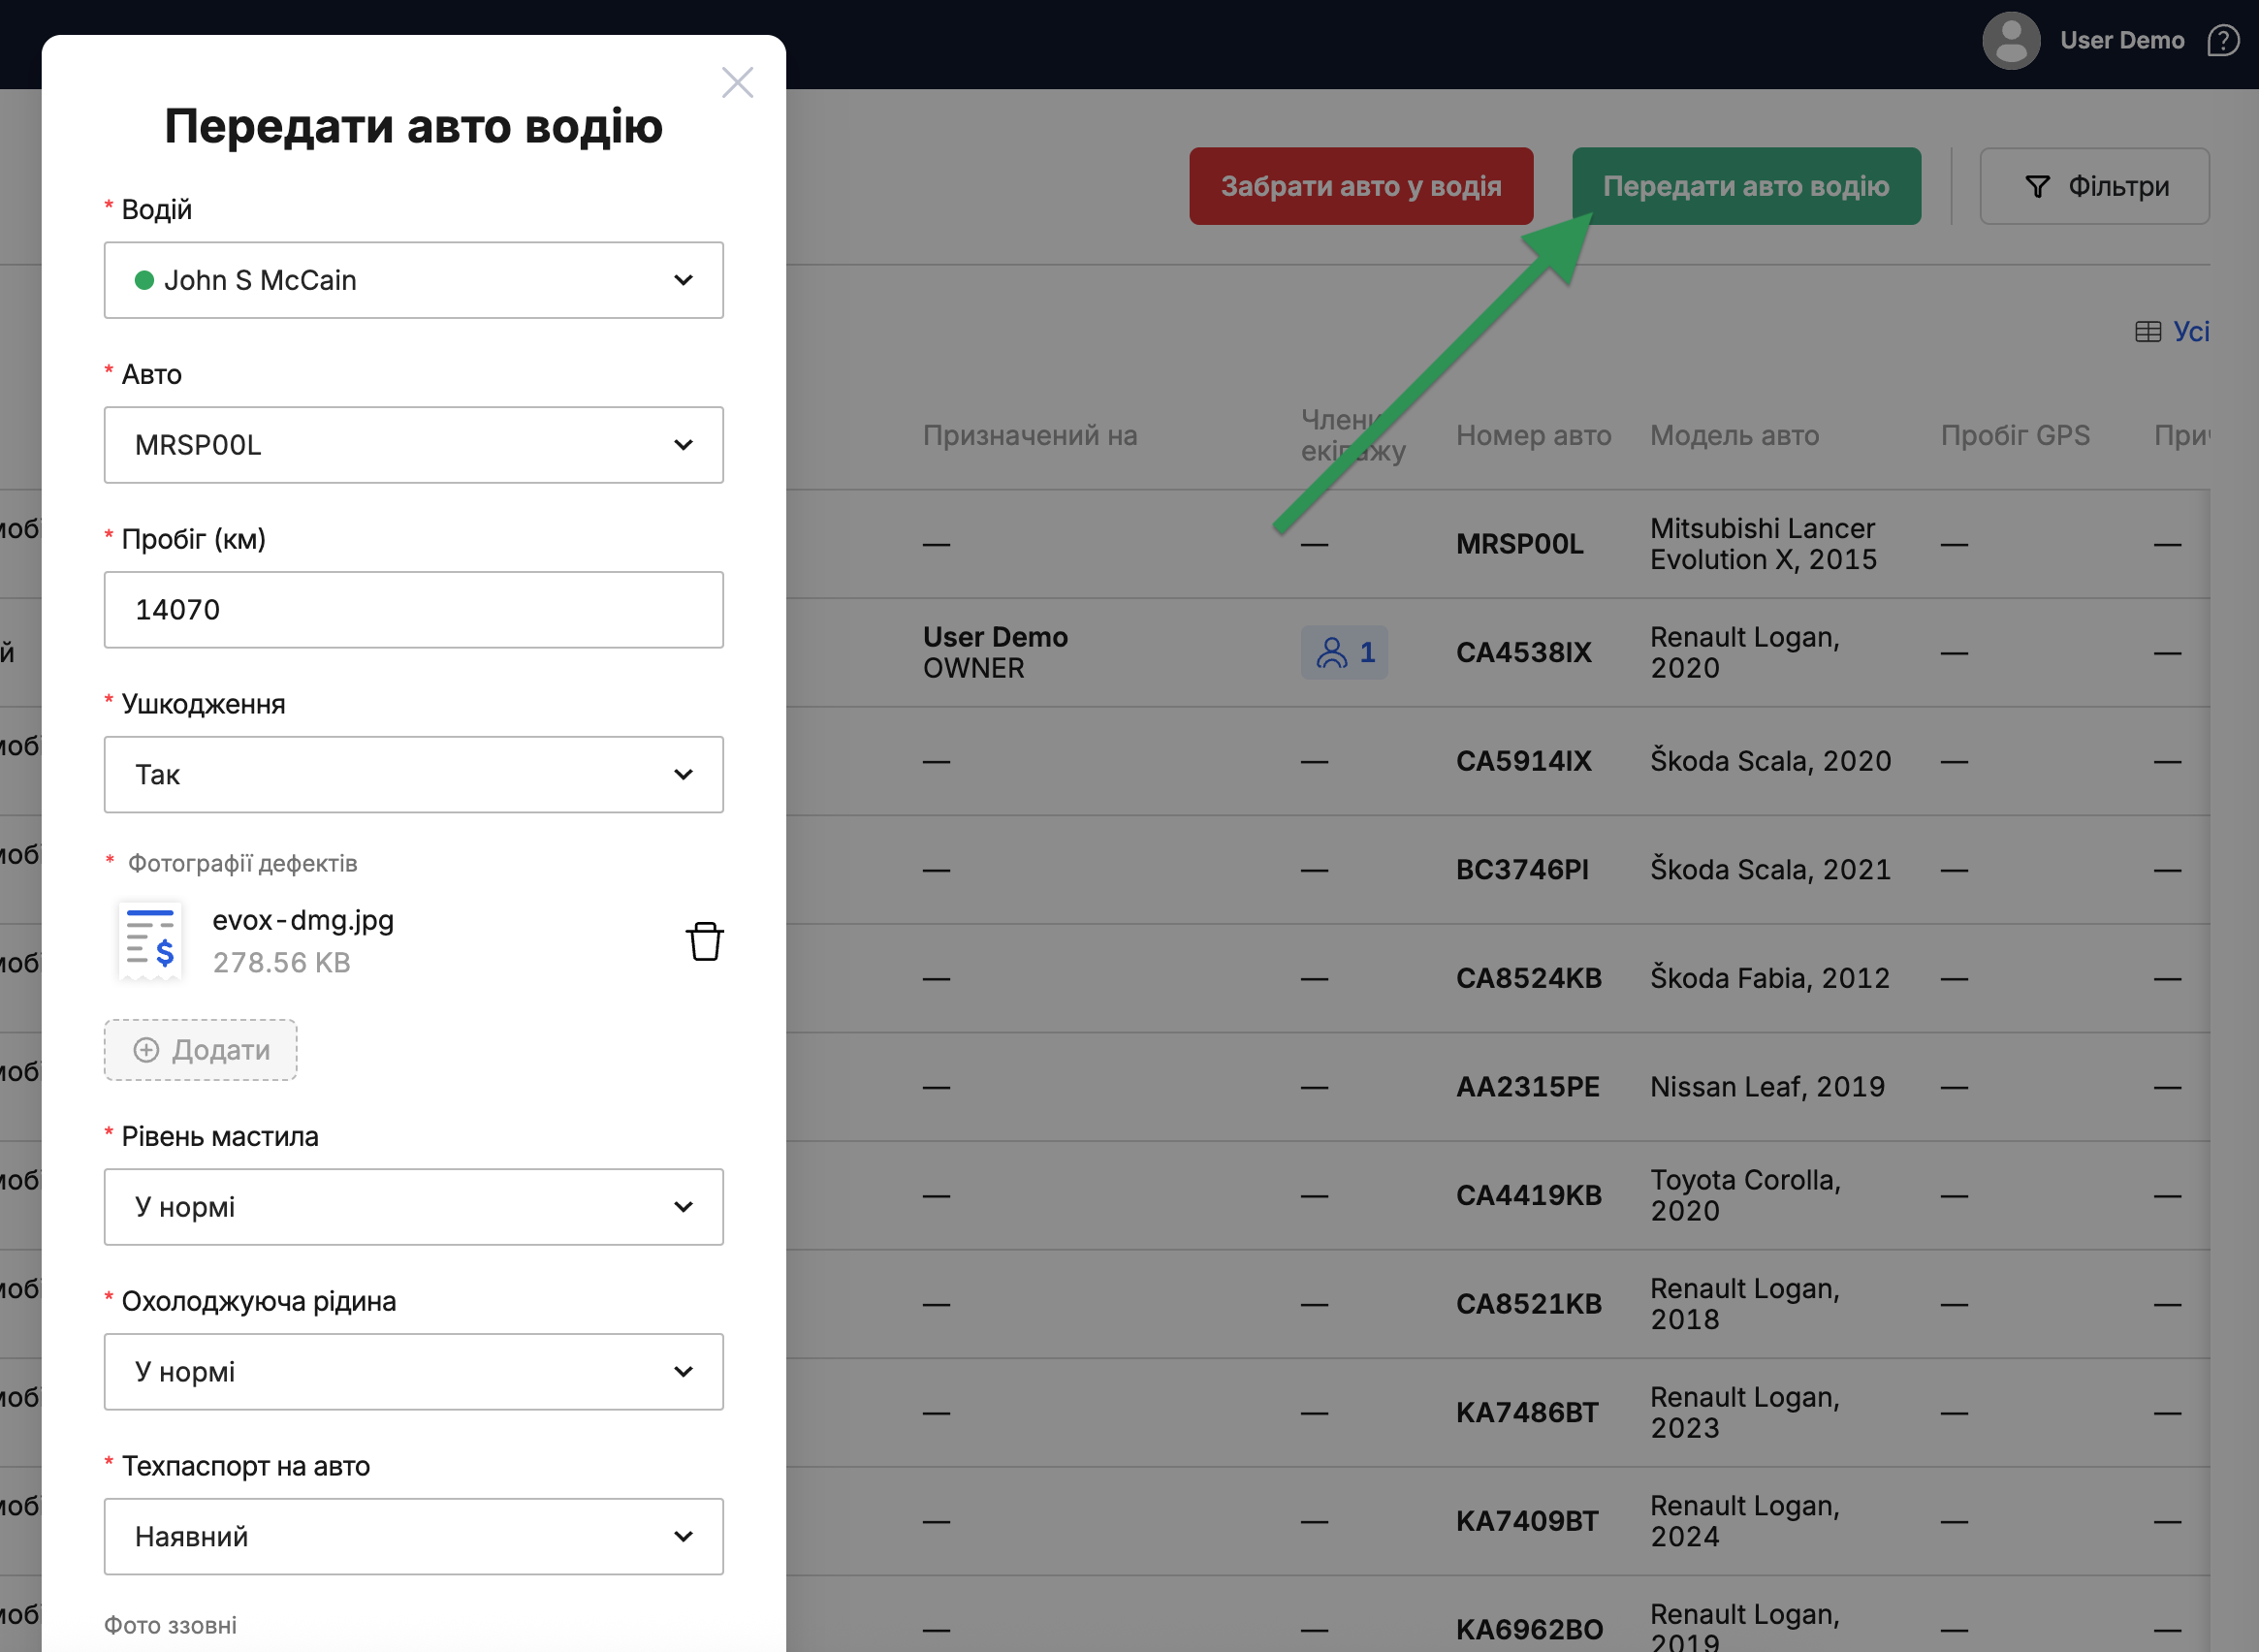Open the Охолоджуюча рідина dropdown
Viewport: 2259px width, 1652px height.
(413, 1372)
